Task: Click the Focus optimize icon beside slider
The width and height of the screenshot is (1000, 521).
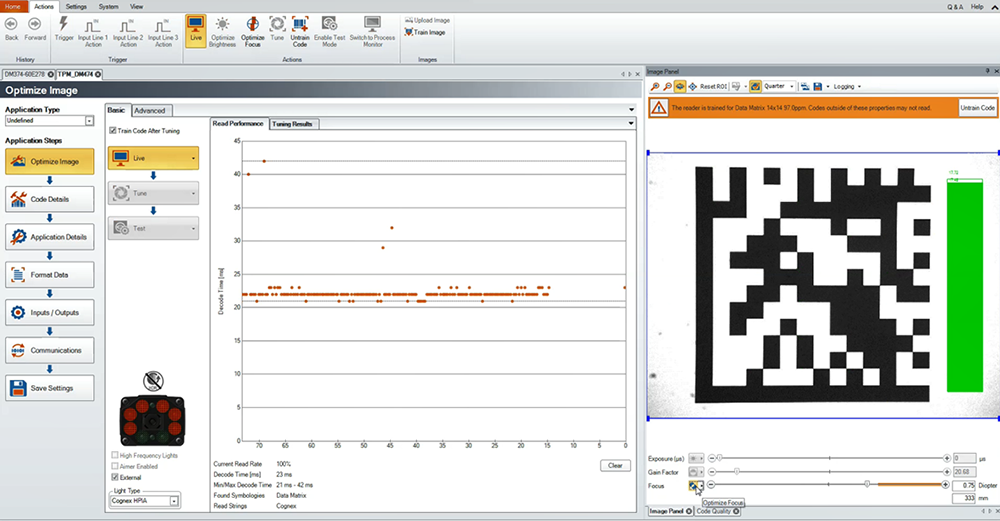Action: [x=694, y=485]
